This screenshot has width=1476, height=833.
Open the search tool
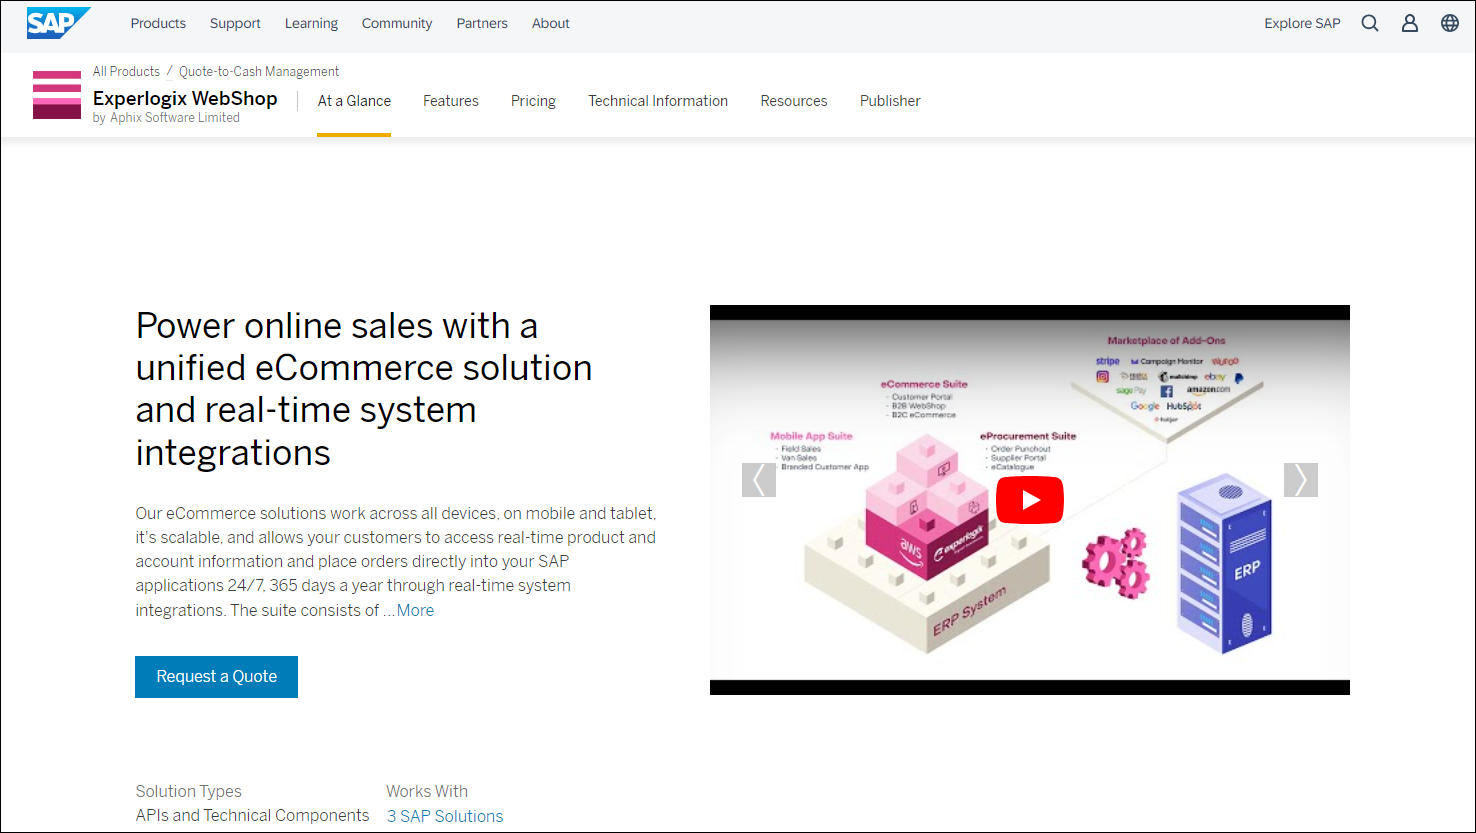(1369, 22)
